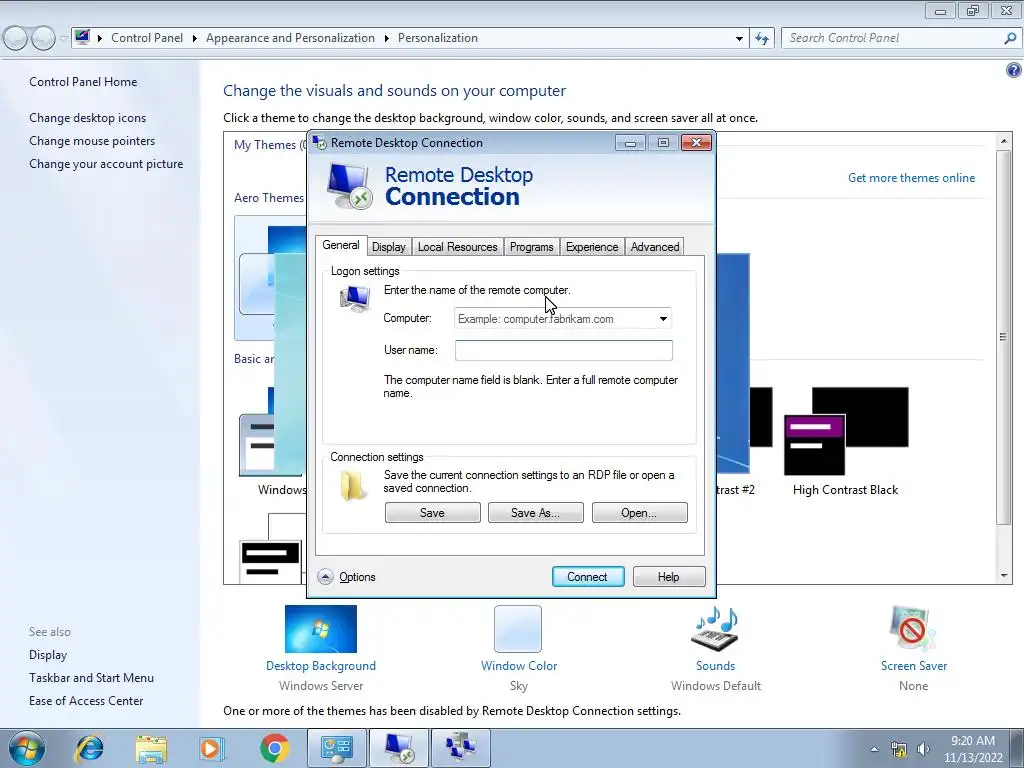The width and height of the screenshot is (1024, 768).
Task: Expand the Appearance and Personalization breadcrumb arrow
Action: pos(387,39)
